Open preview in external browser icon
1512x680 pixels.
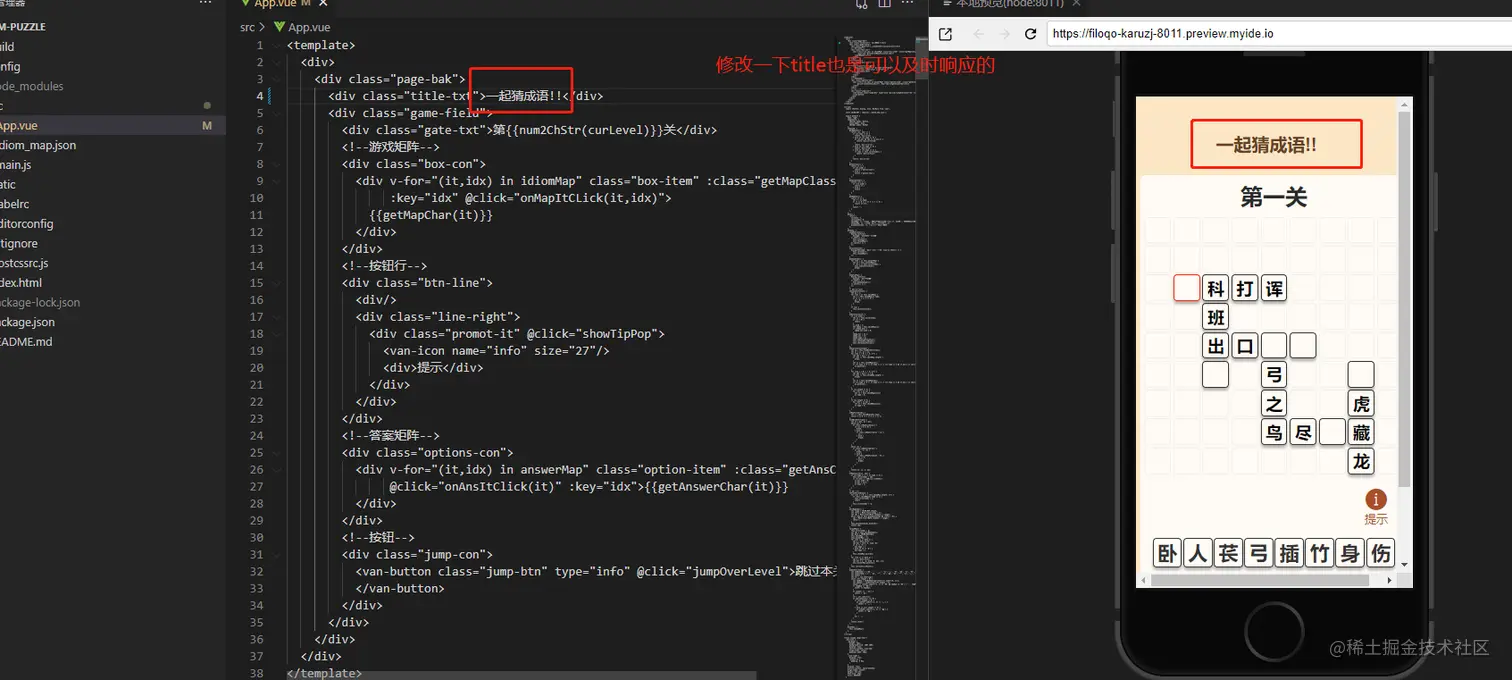pyautogui.click(x=945, y=34)
